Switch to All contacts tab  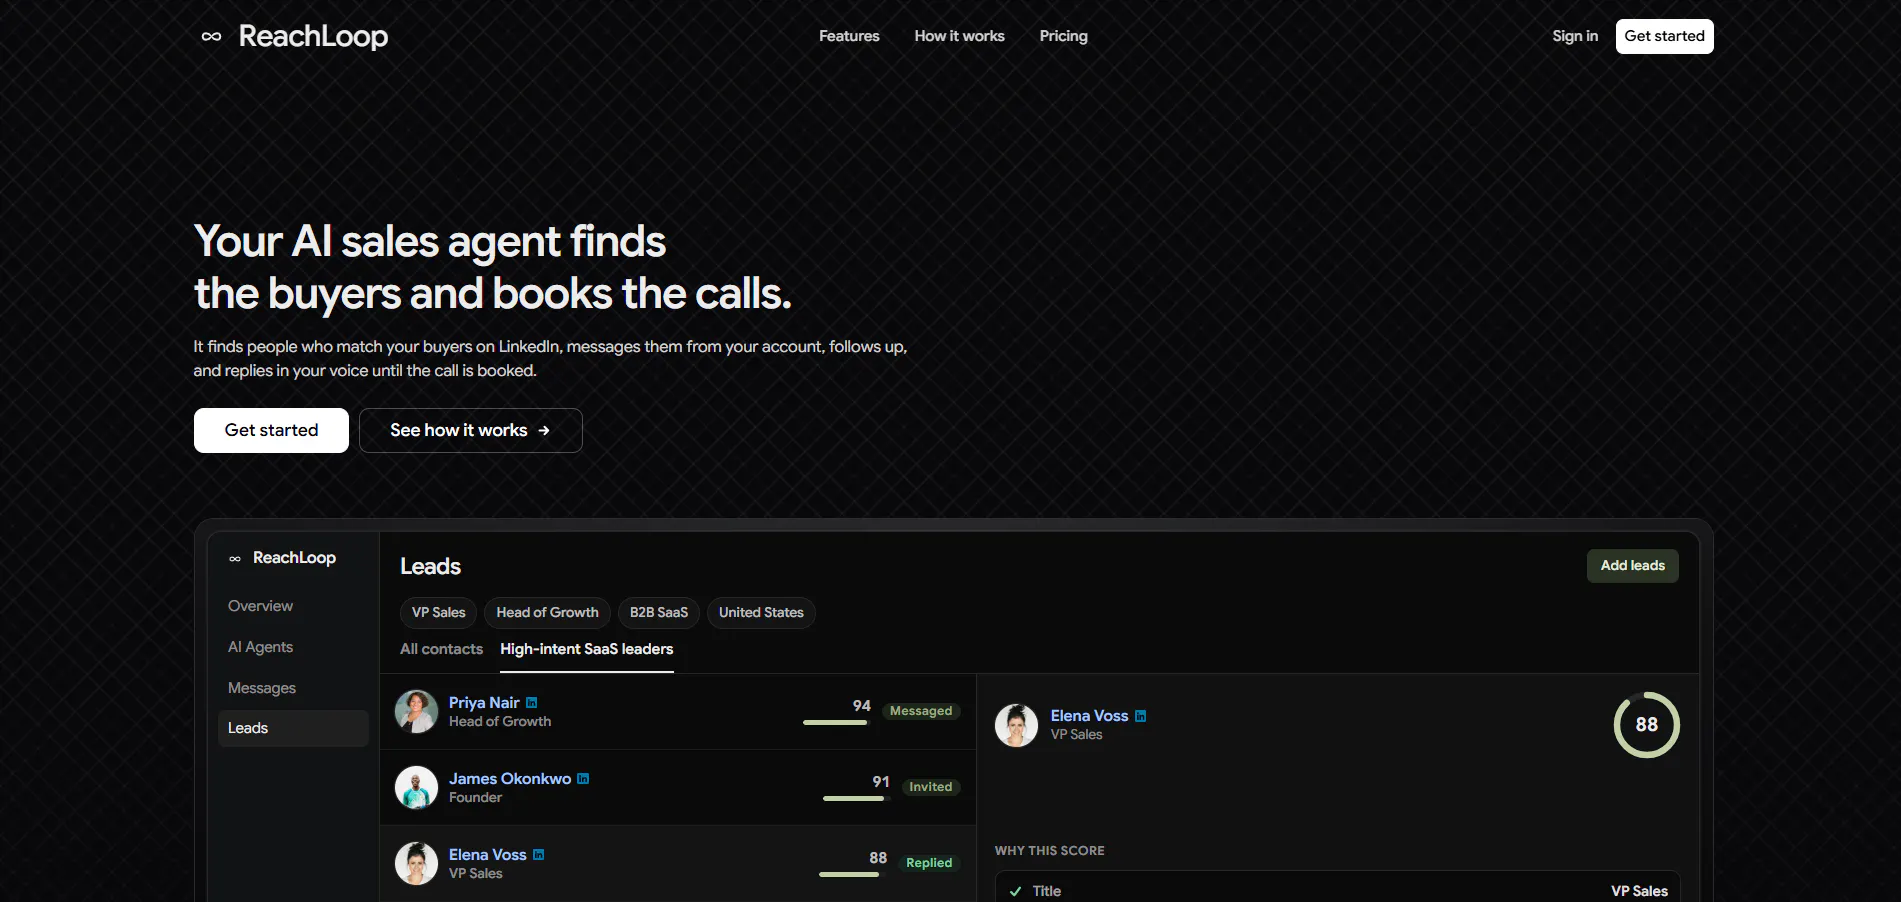point(441,649)
